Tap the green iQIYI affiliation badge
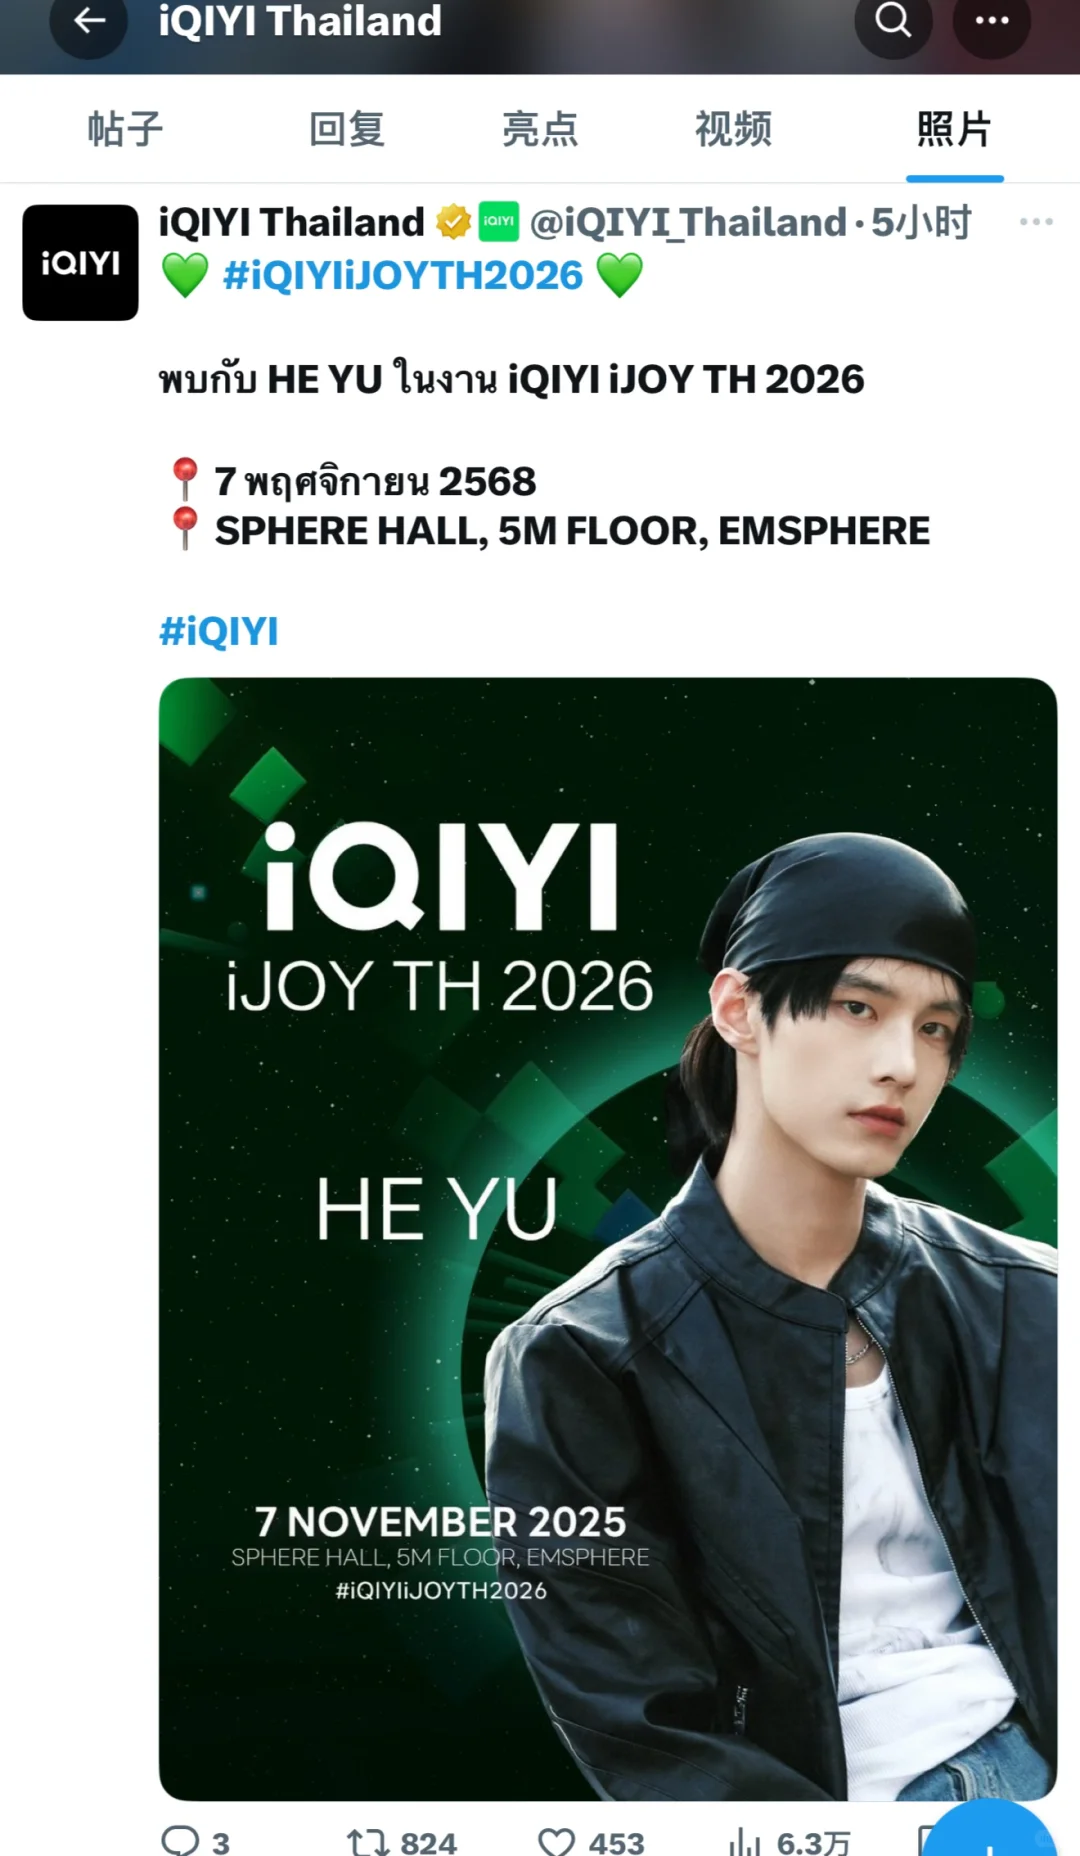The width and height of the screenshot is (1080, 1856). tap(499, 222)
